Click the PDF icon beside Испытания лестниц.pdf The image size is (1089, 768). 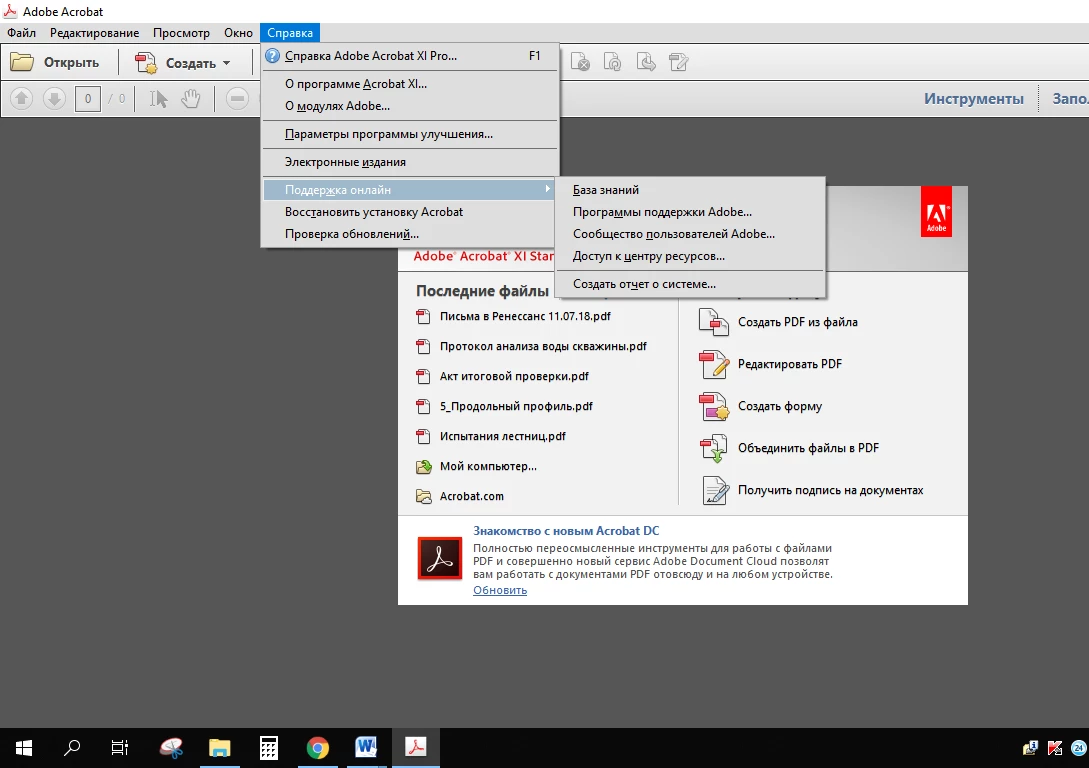(x=423, y=437)
